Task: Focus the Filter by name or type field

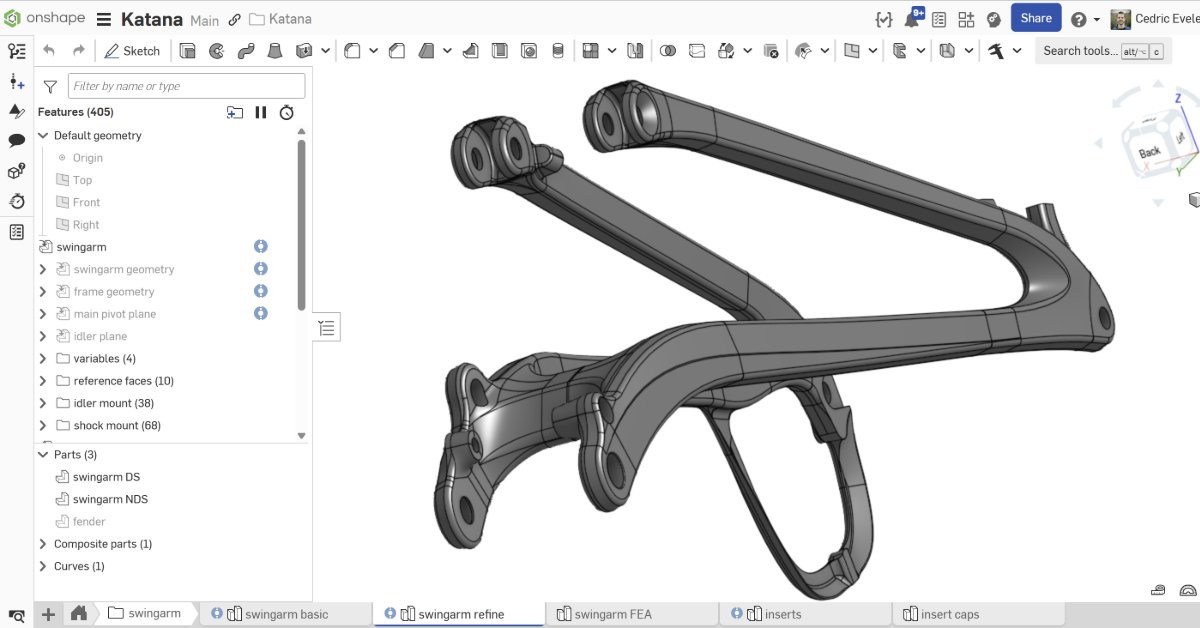Action: pos(186,86)
